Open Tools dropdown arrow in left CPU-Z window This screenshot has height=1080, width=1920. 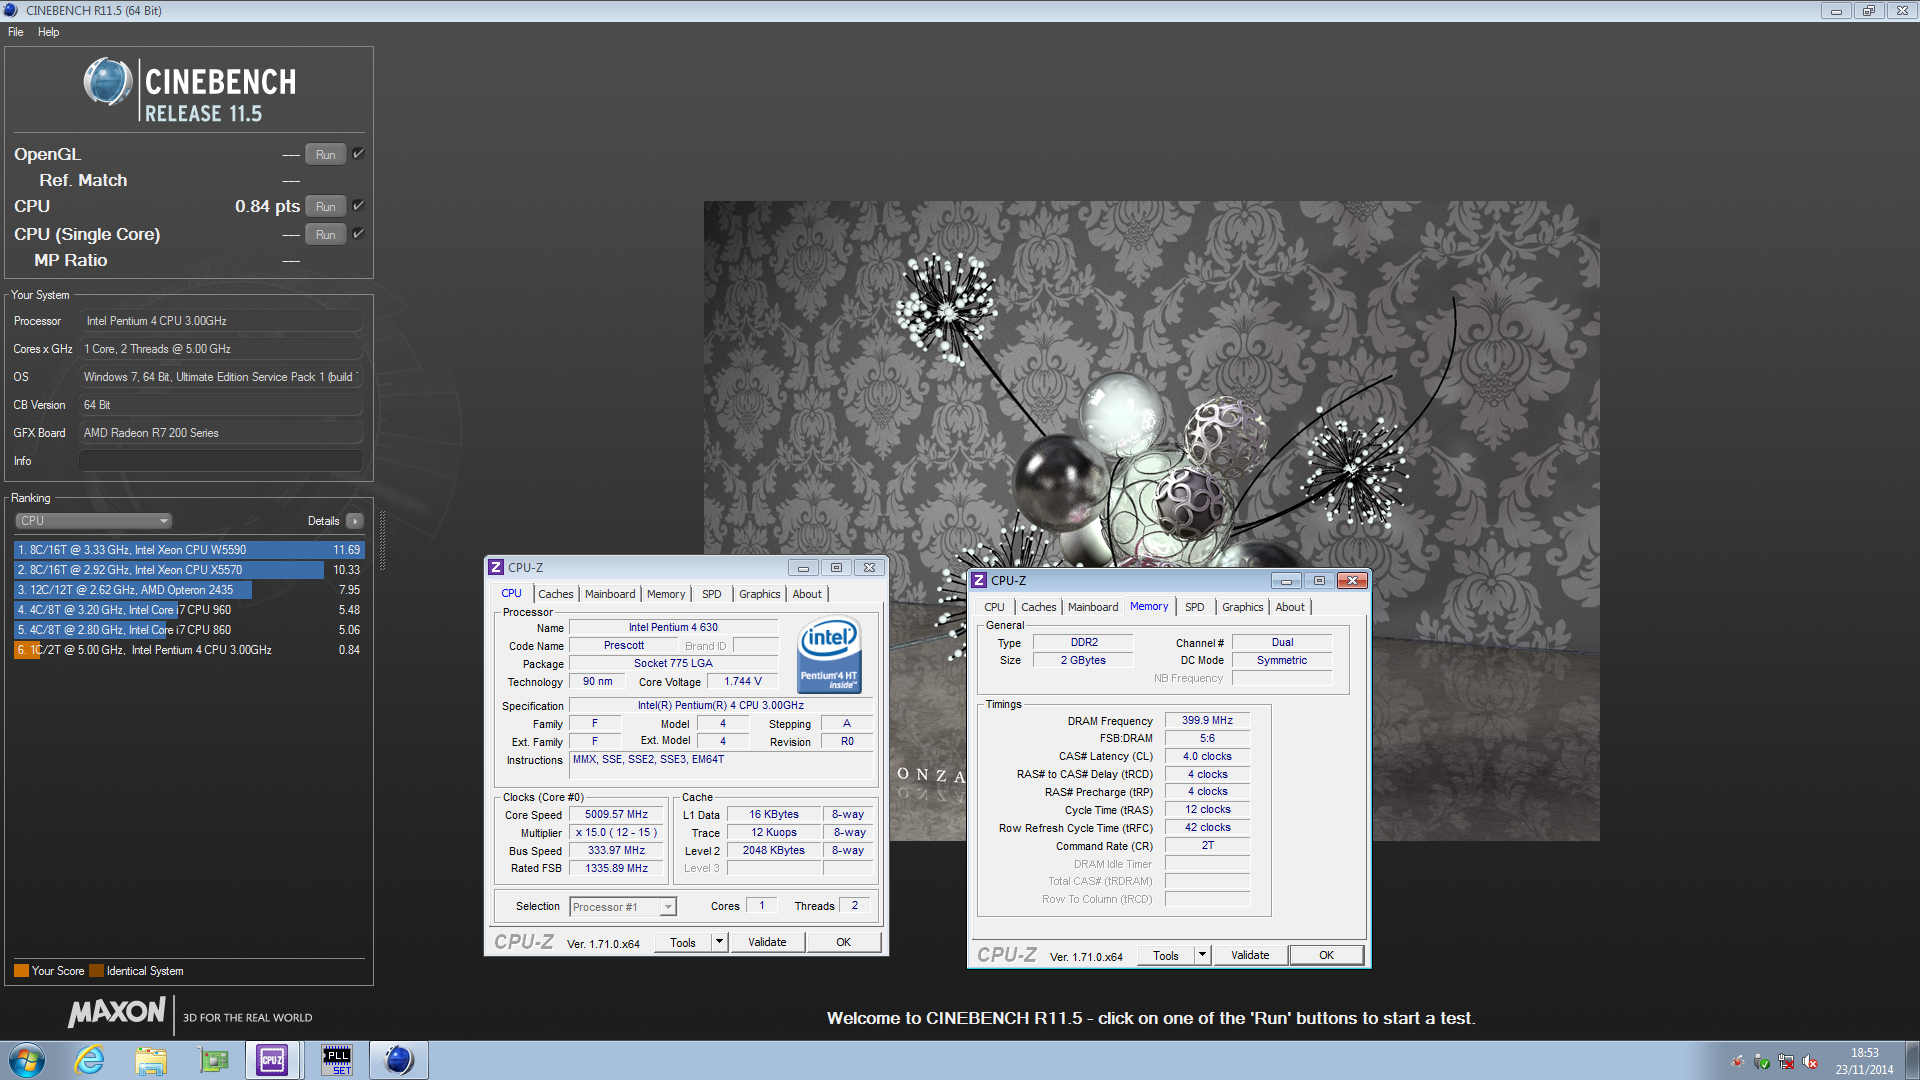click(719, 942)
